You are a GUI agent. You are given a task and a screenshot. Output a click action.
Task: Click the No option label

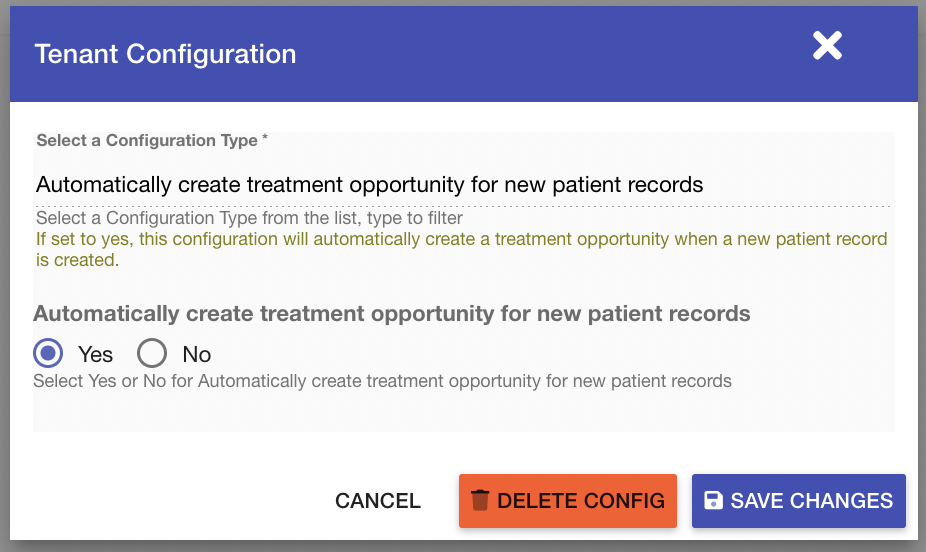[x=197, y=354]
